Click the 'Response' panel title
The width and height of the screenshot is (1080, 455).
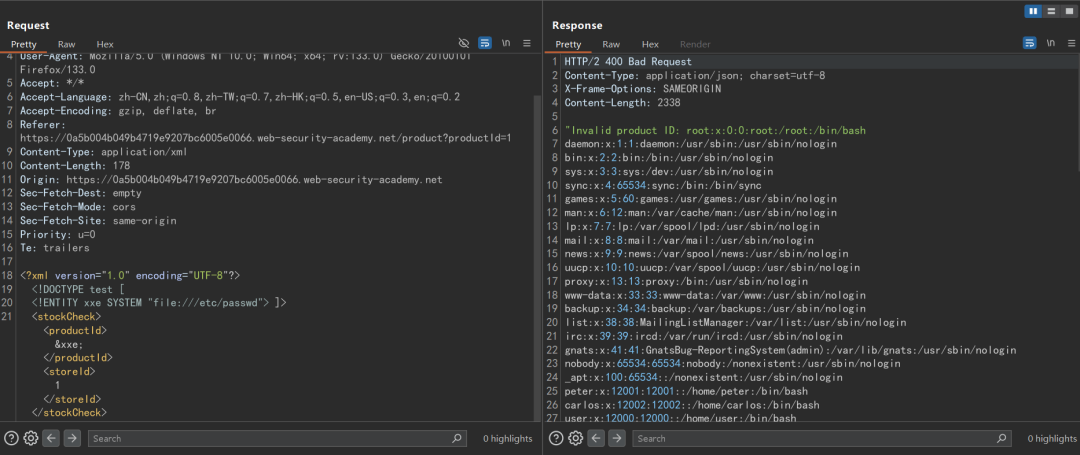pos(577,25)
